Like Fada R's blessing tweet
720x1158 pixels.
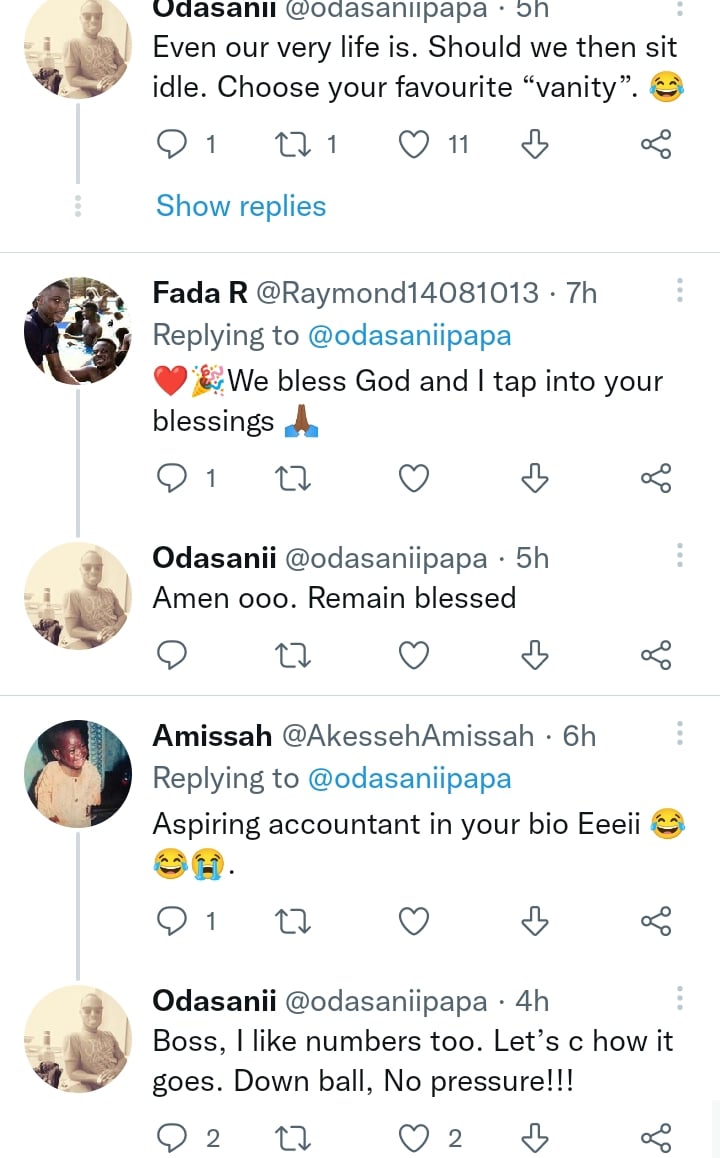(x=413, y=480)
